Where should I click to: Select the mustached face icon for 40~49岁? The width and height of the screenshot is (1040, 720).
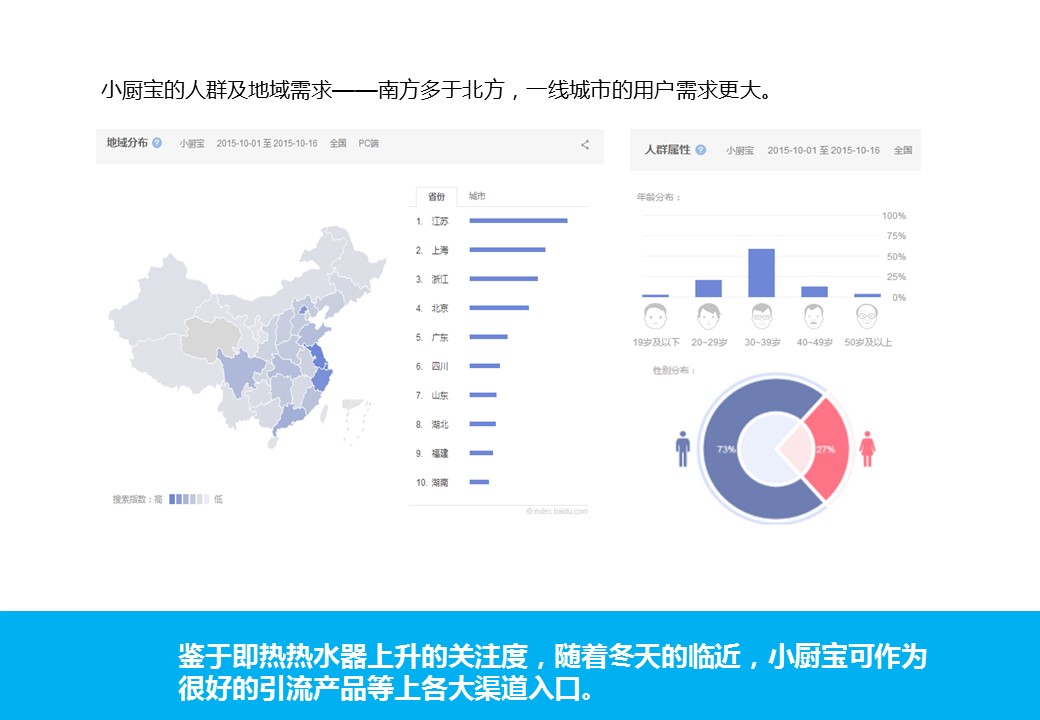click(x=814, y=316)
